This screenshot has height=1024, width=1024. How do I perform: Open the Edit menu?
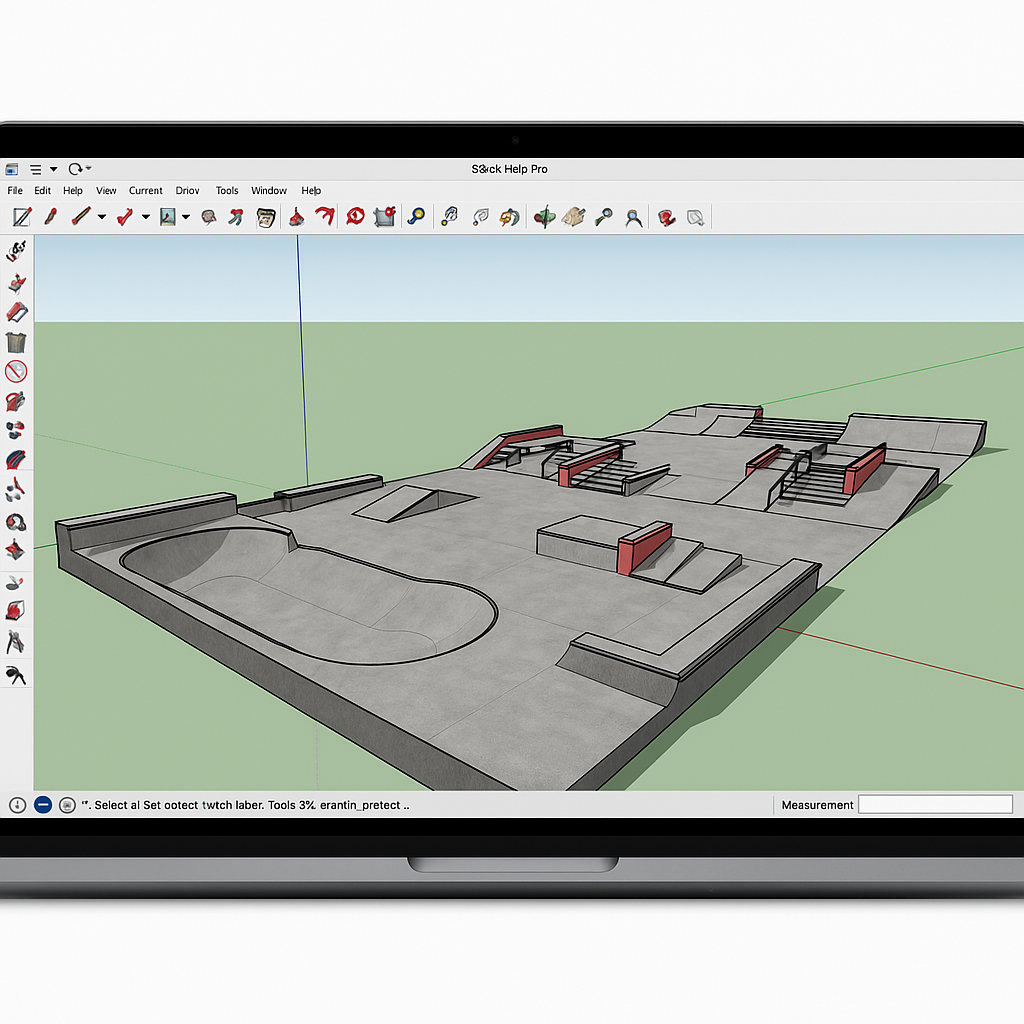click(x=42, y=191)
